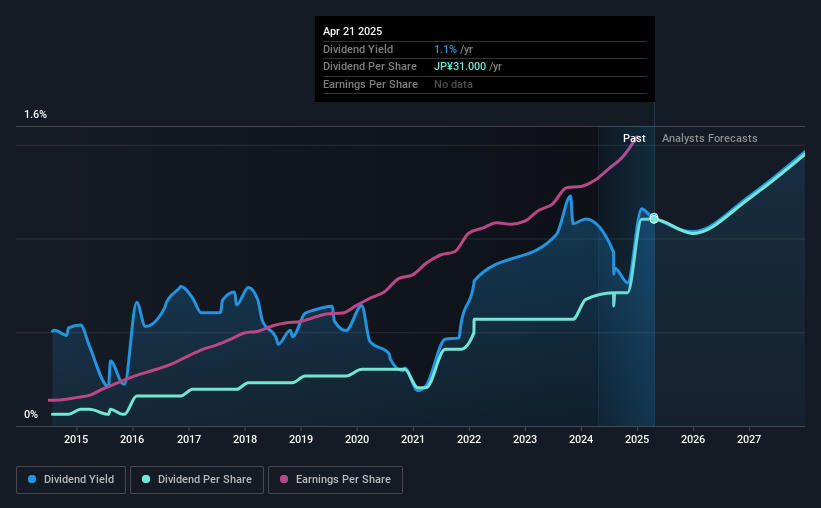Viewport: 821px width, 508px height.
Task: Click the Apr 21 2025 tooltip date header
Action: tap(352, 31)
